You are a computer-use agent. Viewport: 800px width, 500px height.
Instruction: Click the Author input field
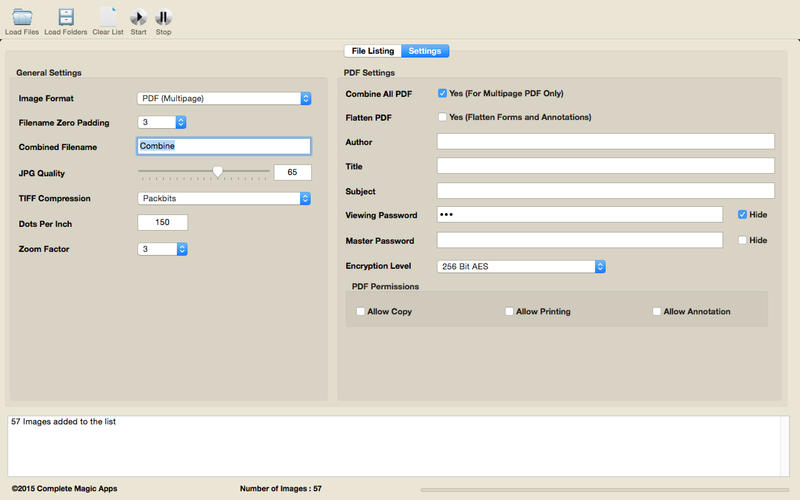click(606, 142)
